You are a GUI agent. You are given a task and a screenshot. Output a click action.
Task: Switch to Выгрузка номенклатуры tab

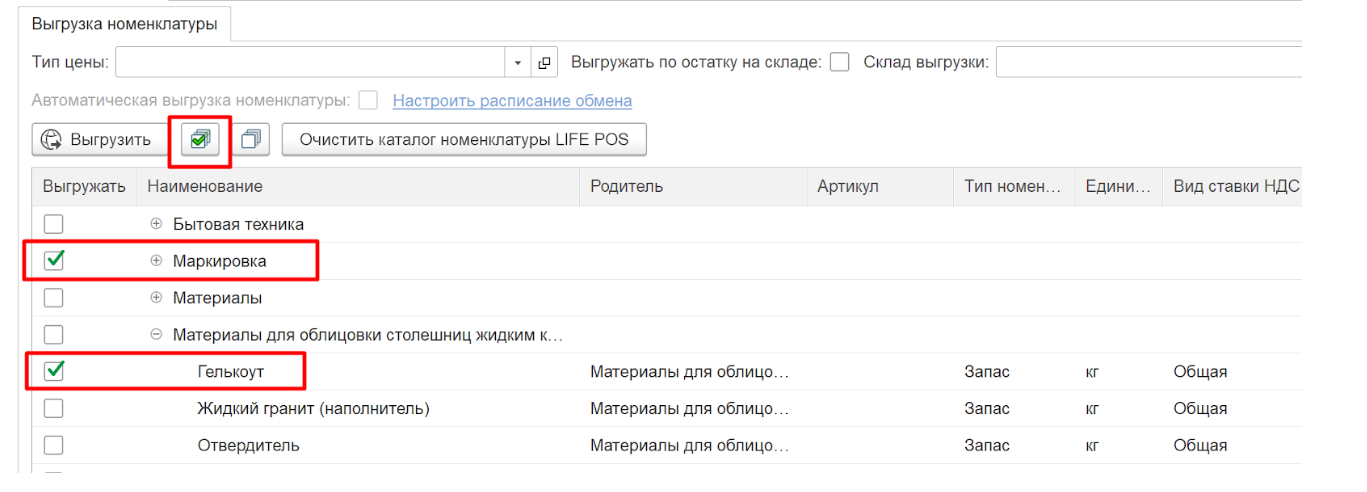[x=125, y=24]
